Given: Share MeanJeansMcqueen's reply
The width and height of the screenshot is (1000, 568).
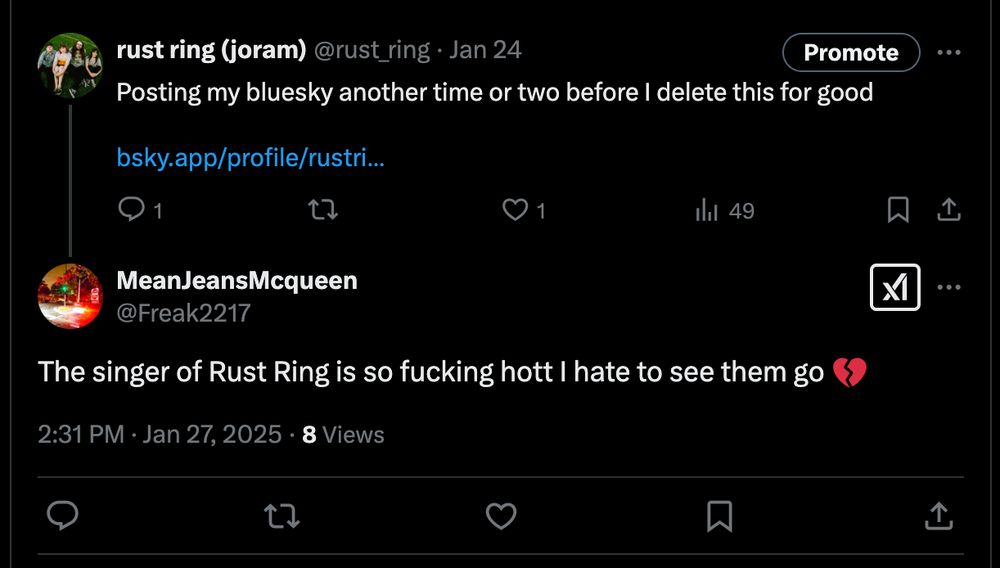Looking at the screenshot, I should tap(937, 516).
